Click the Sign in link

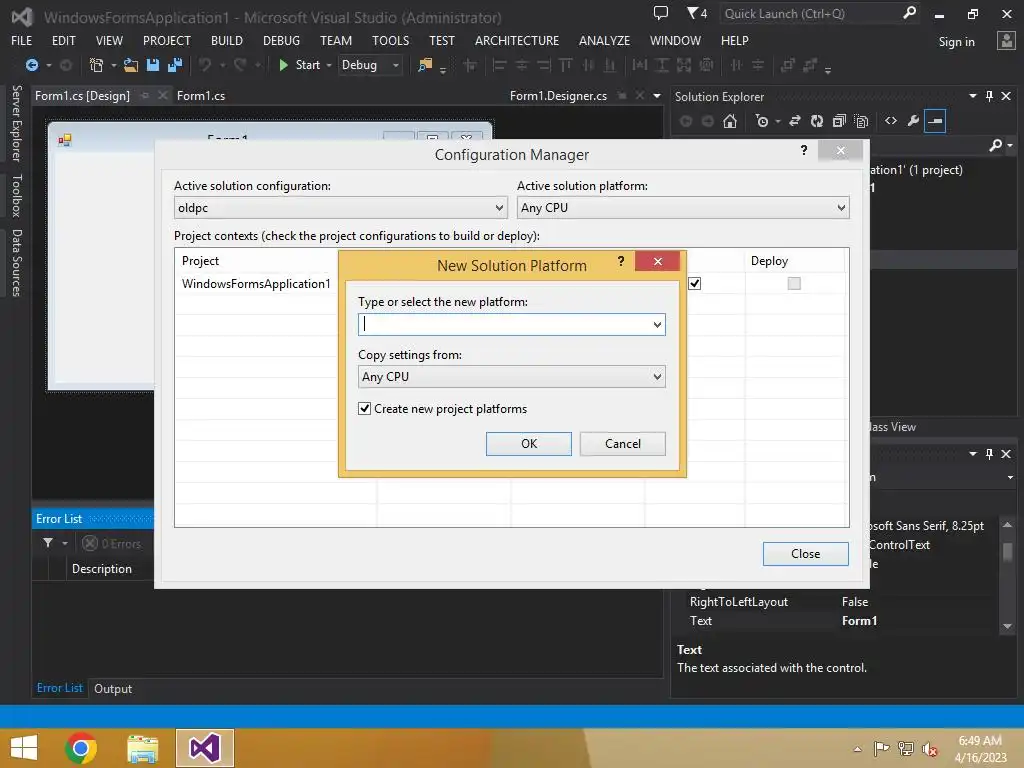coord(957,42)
